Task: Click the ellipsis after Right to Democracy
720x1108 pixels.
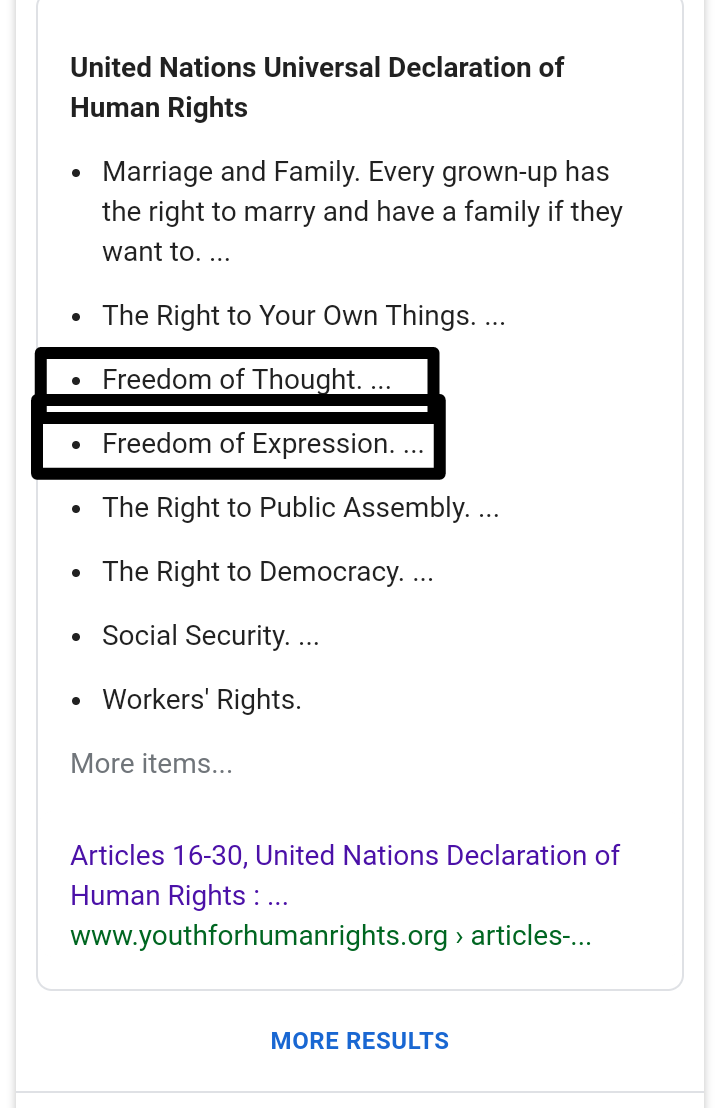Action: (x=422, y=572)
